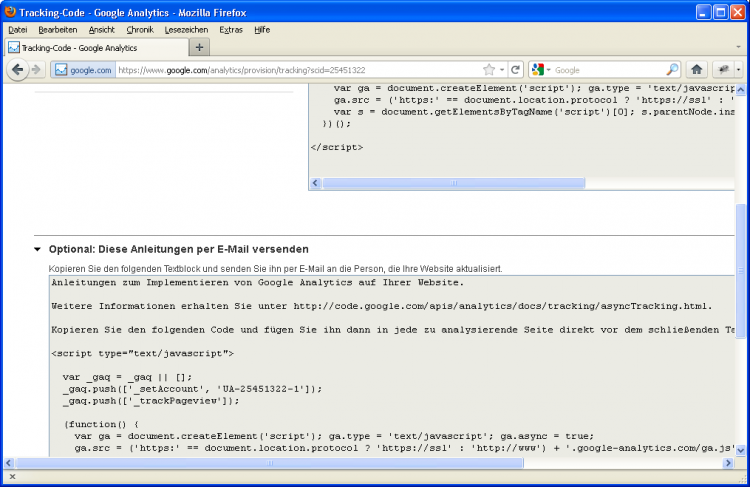Screen dimensions: 750x487
Task: Select the Tracking-Code - Google Analytics tab
Action: [x=90, y=48]
